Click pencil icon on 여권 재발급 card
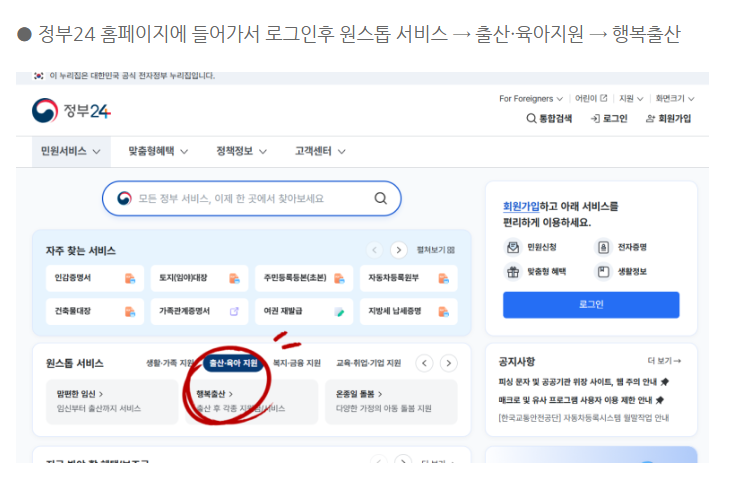The width and height of the screenshot is (741, 493). click(339, 311)
